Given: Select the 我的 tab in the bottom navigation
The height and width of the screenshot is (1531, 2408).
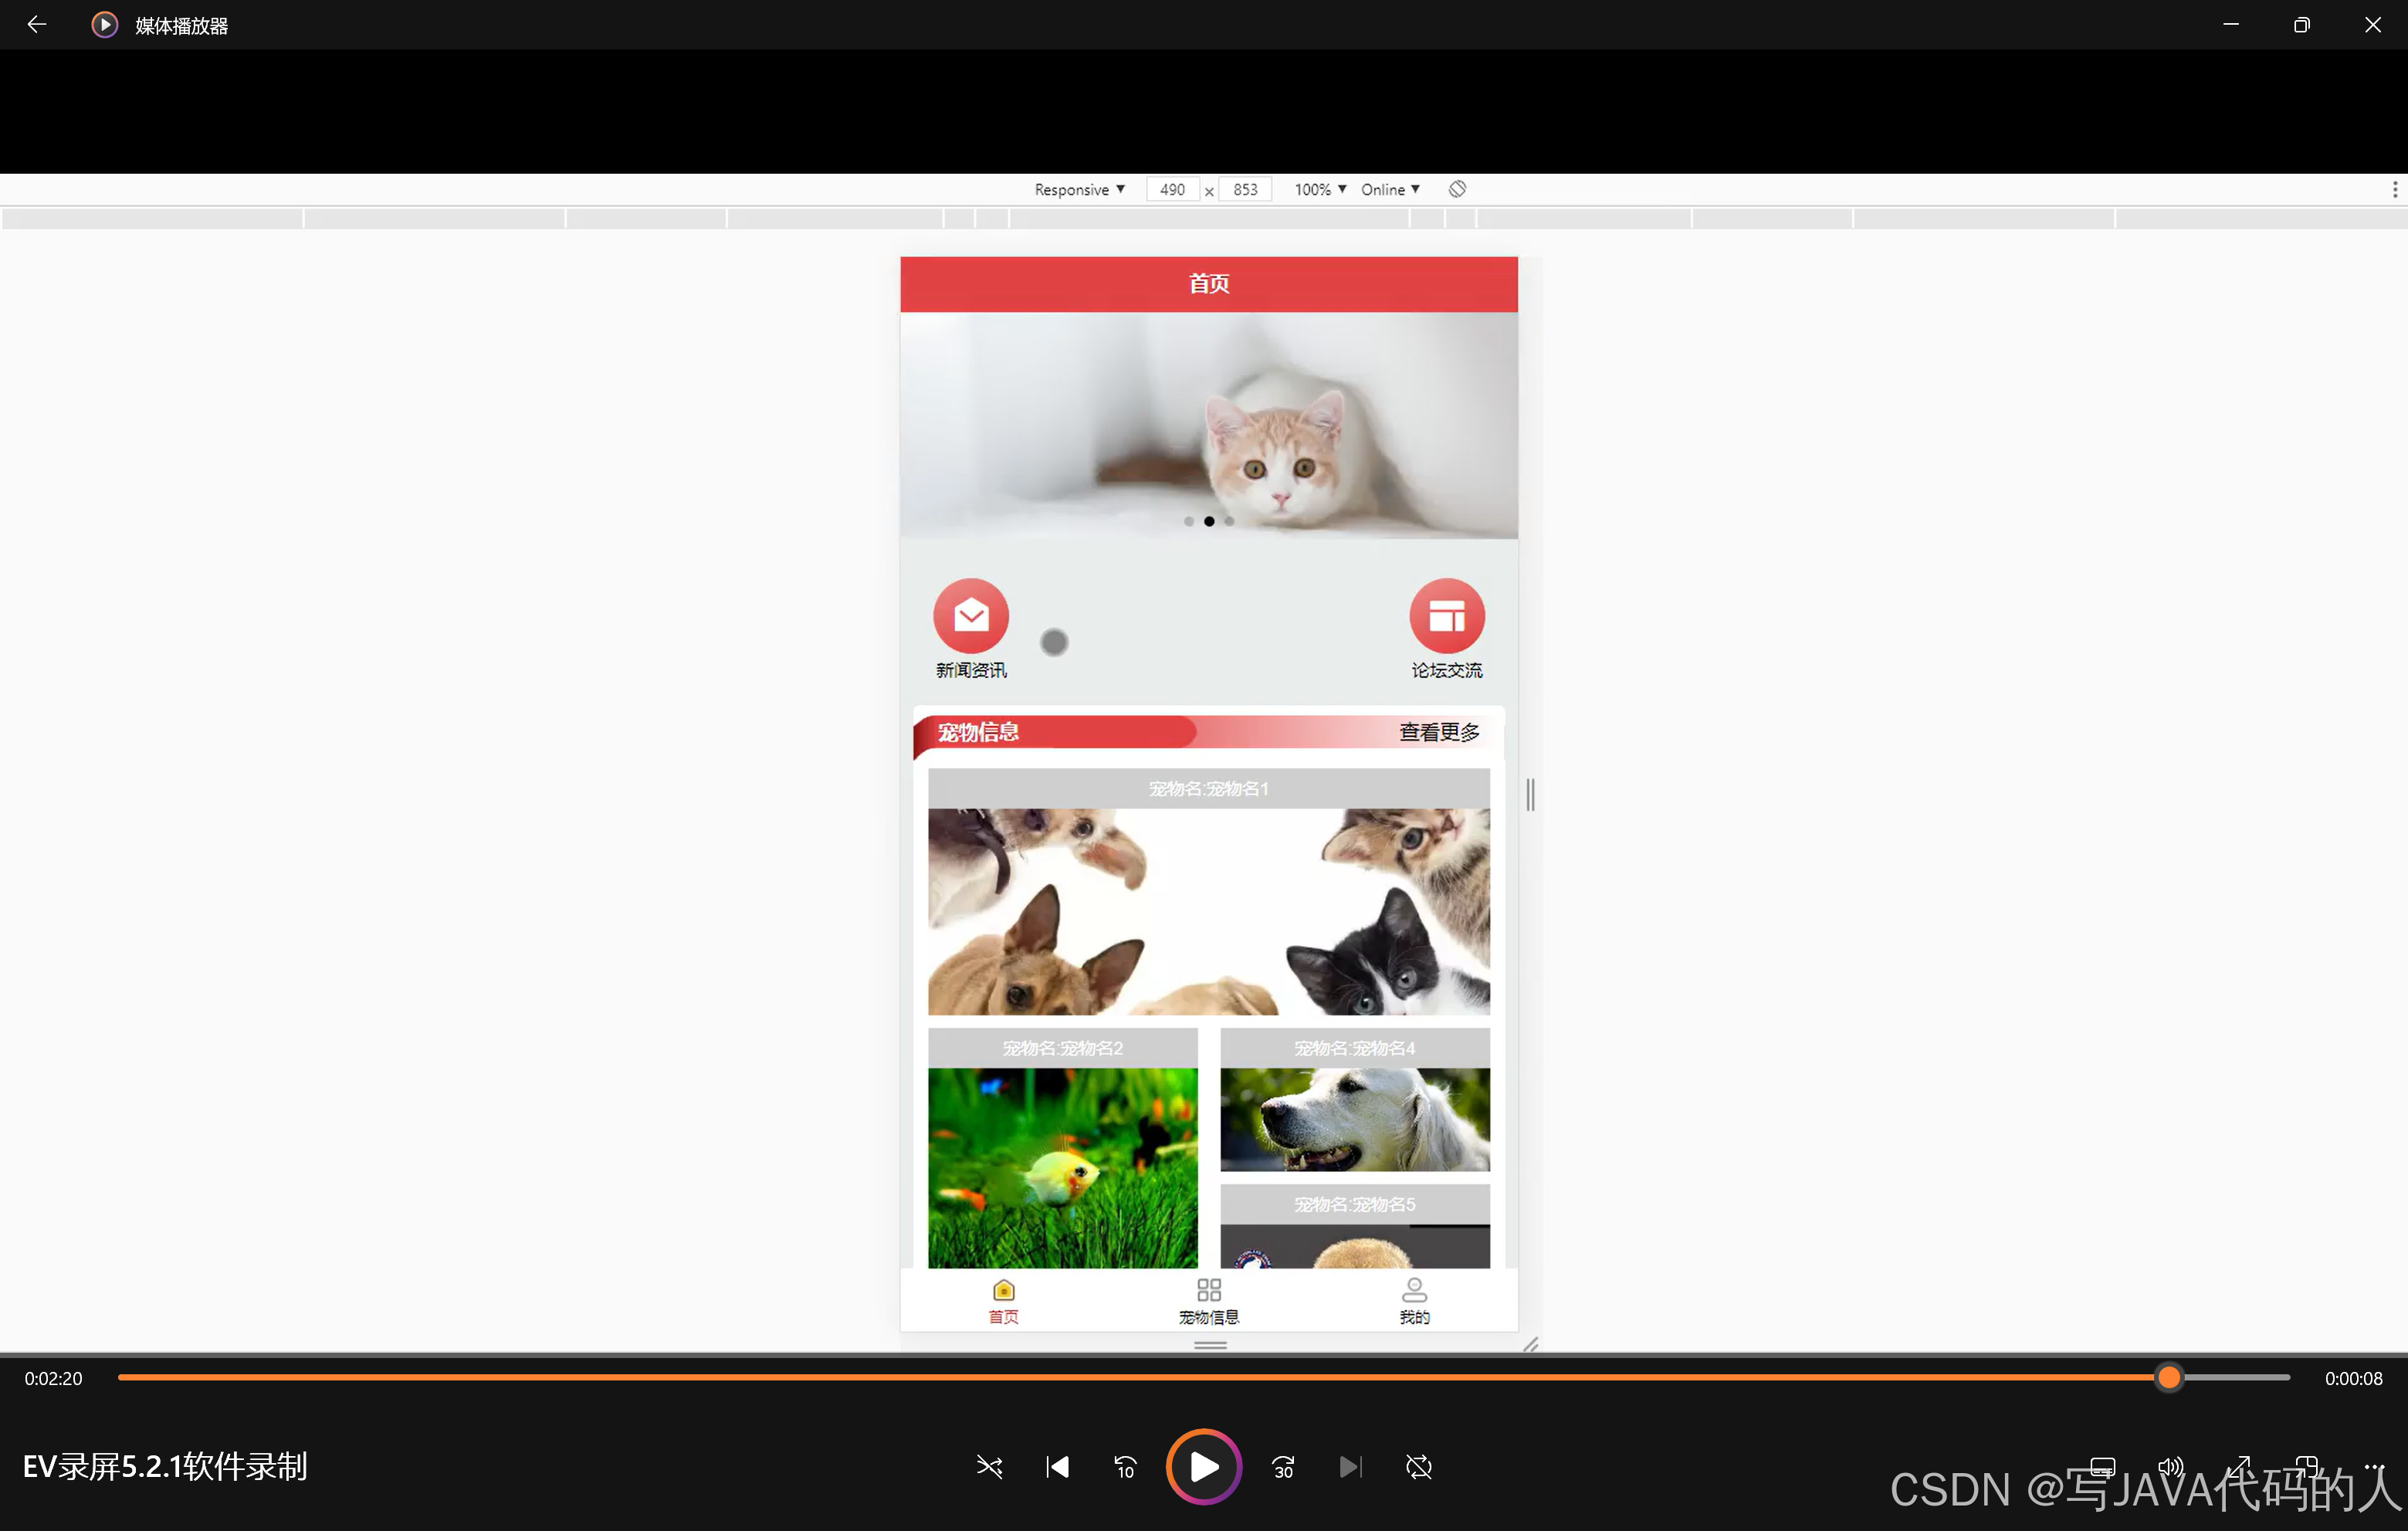Looking at the screenshot, I should pyautogui.click(x=1414, y=1302).
